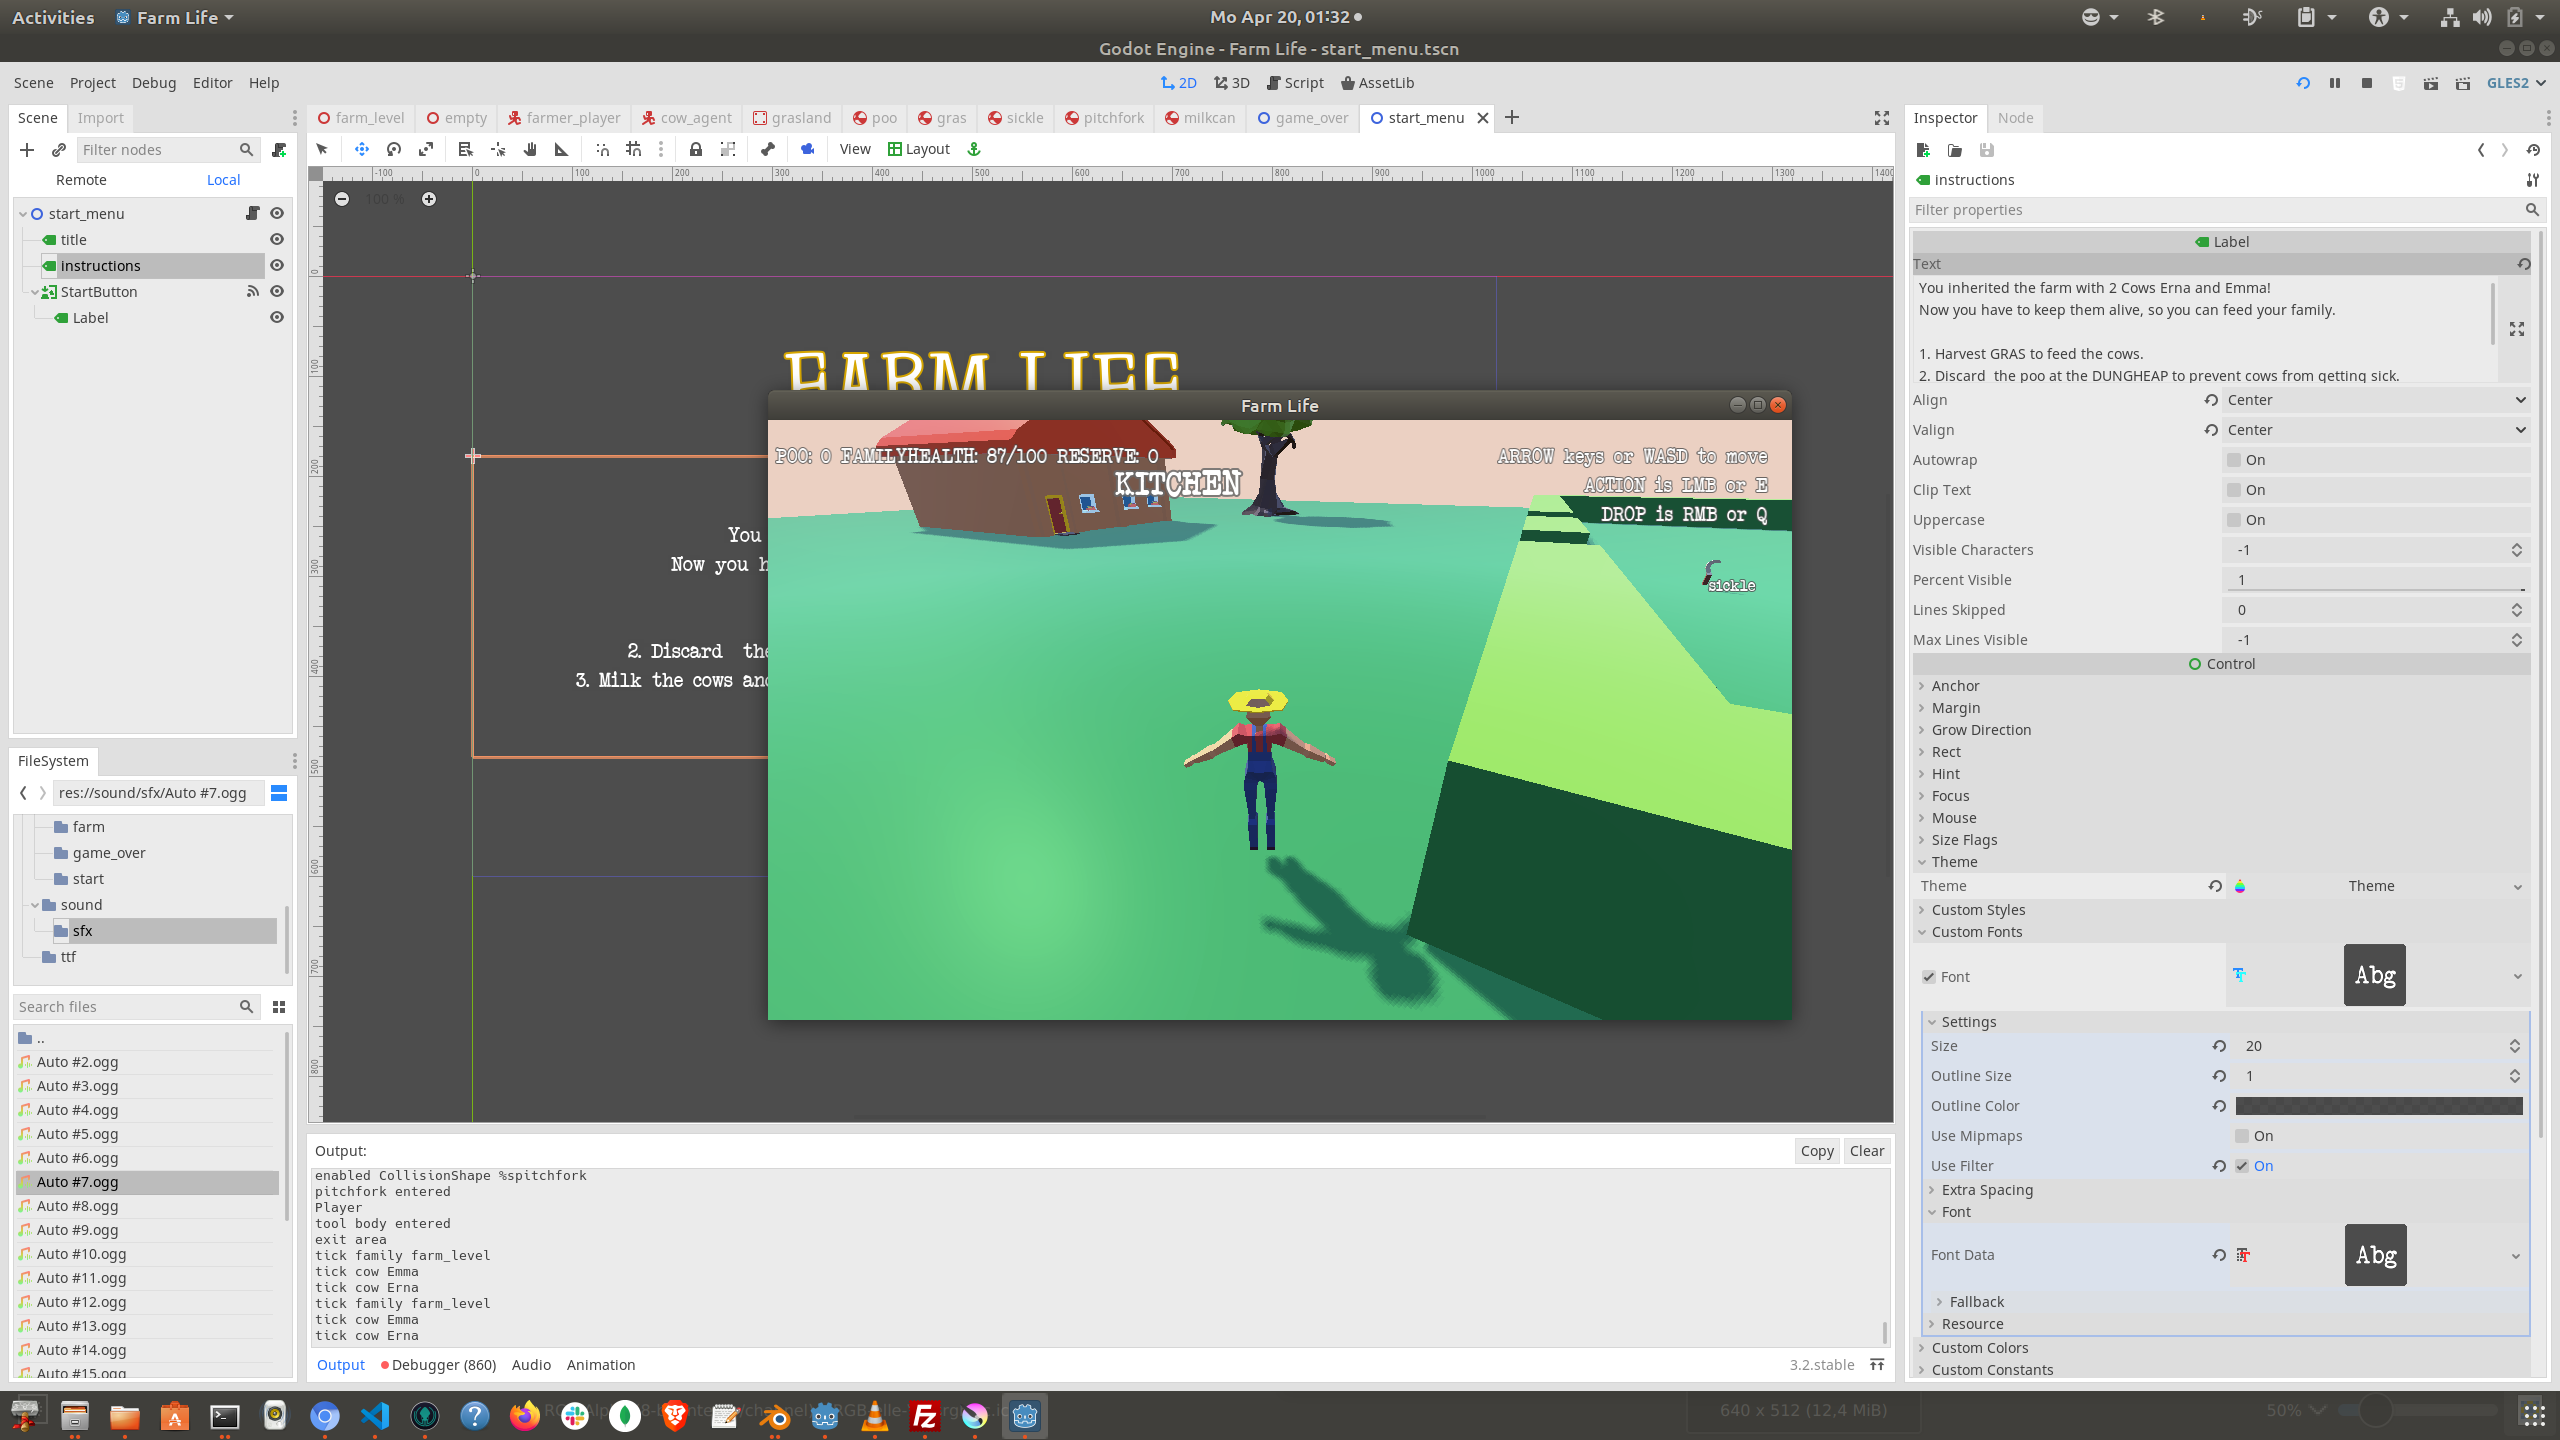The height and width of the screenshot is (1440, 2560).
Task: Stop the running scene
Action: tap(2366, 83)
